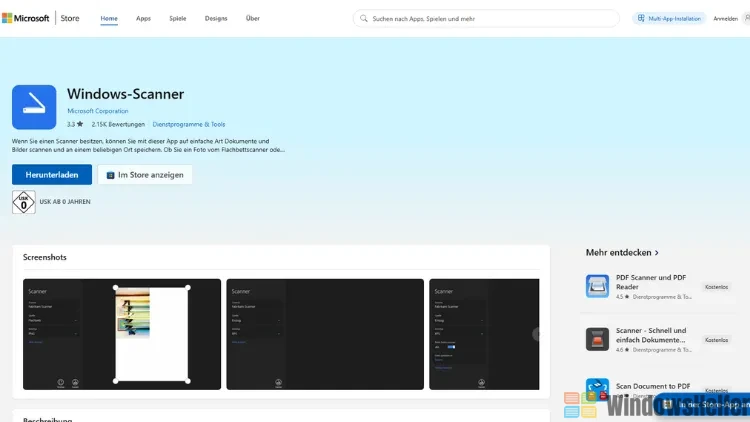Screen dimensions: 750x422
Task: Open the Spiele tab
Action: [177, 18]
